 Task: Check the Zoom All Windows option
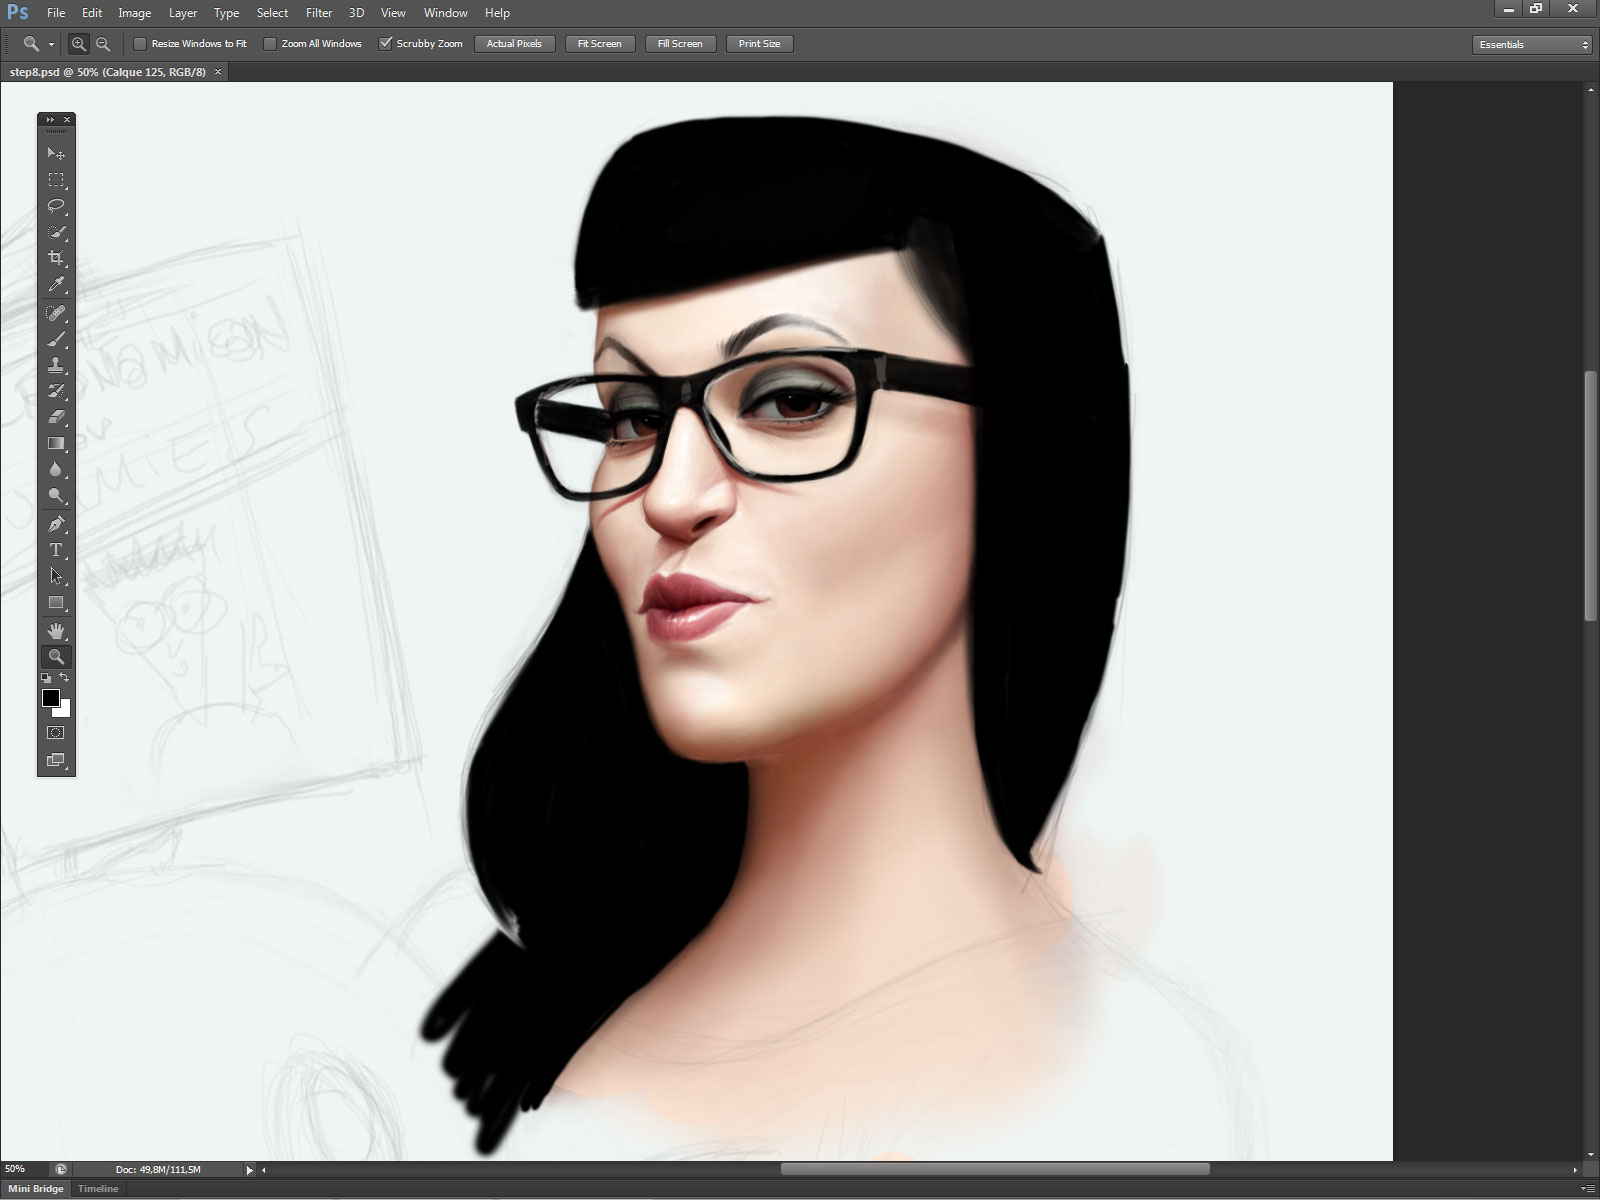tap(270, 44)
